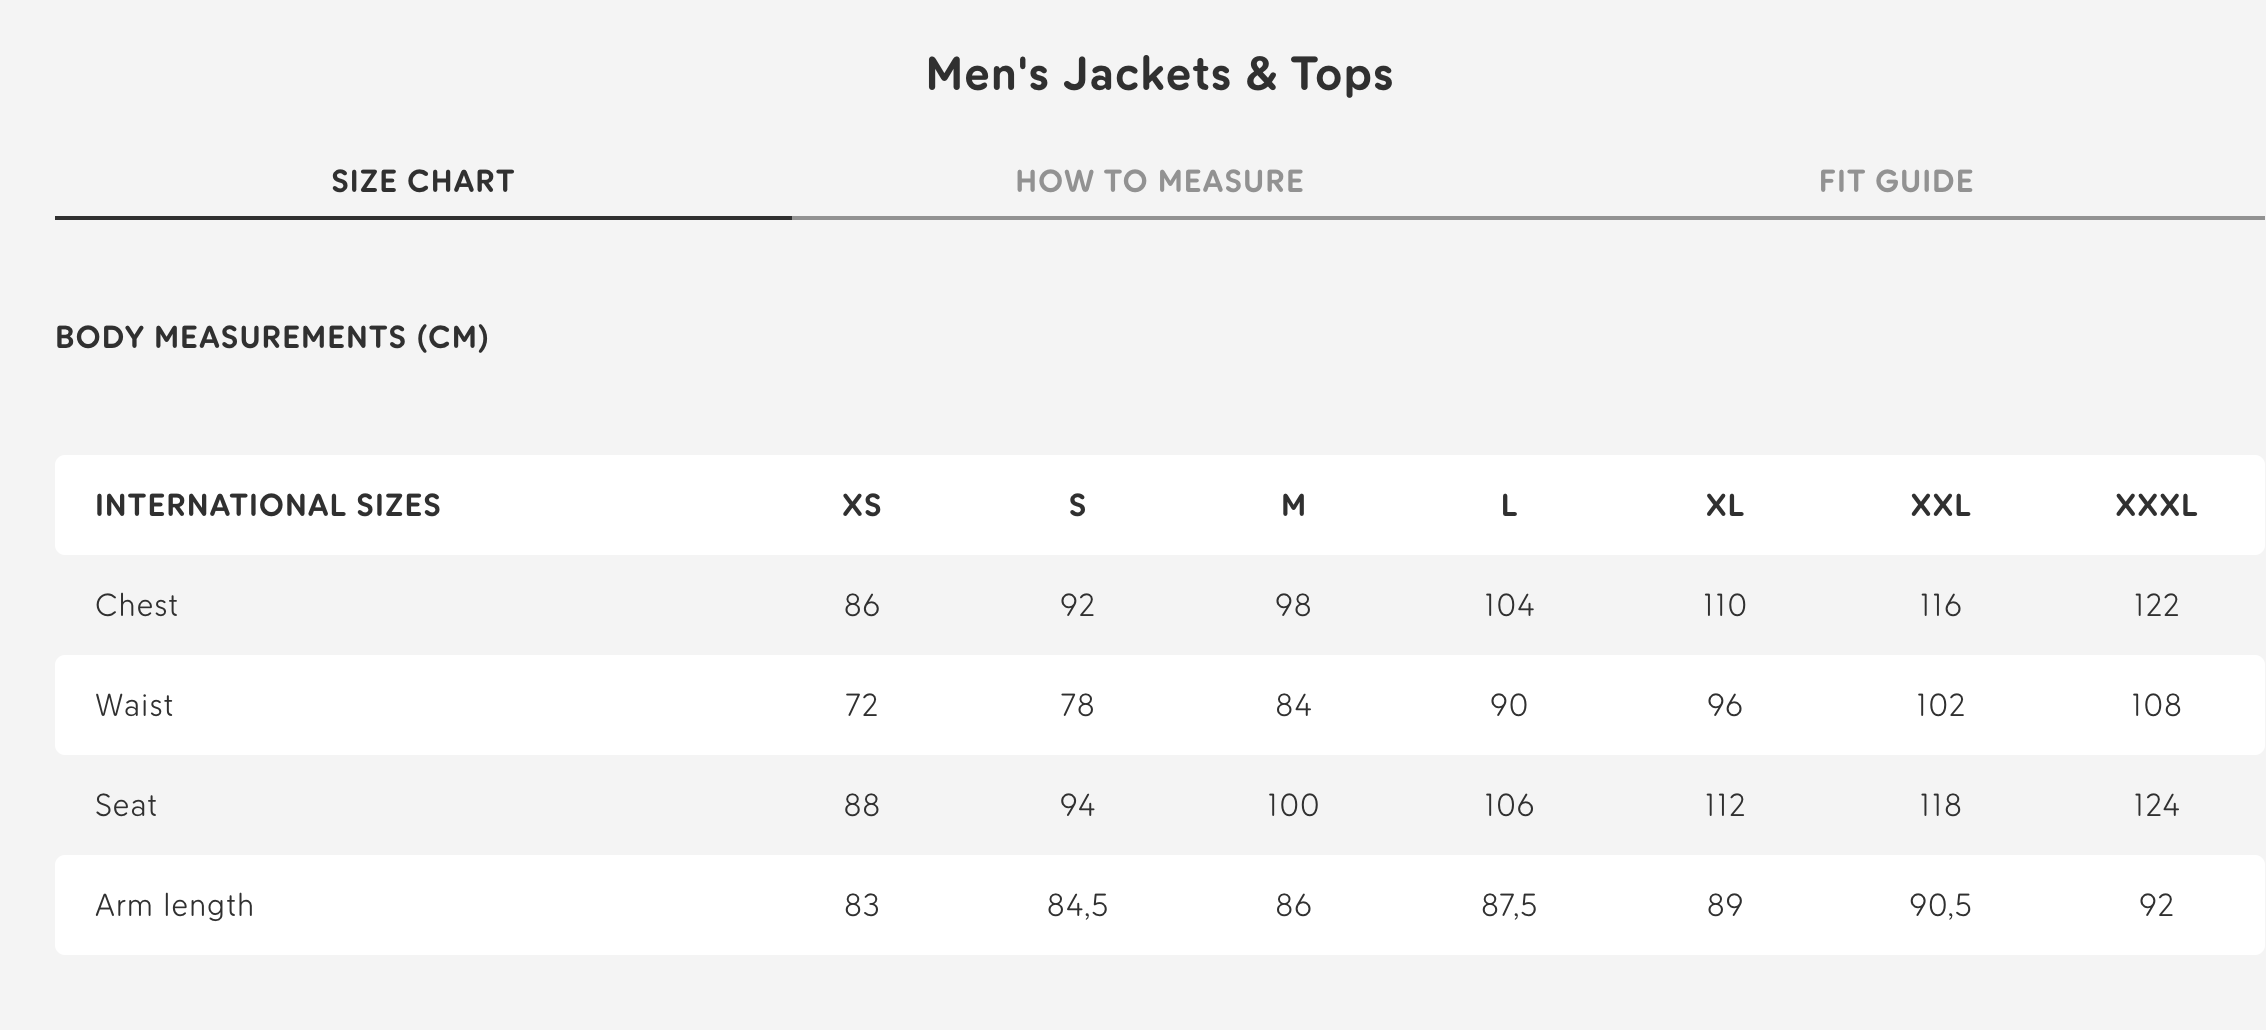2266x1030 pixels.
Task: Select the M size column header
Action: pos(1293,505)
